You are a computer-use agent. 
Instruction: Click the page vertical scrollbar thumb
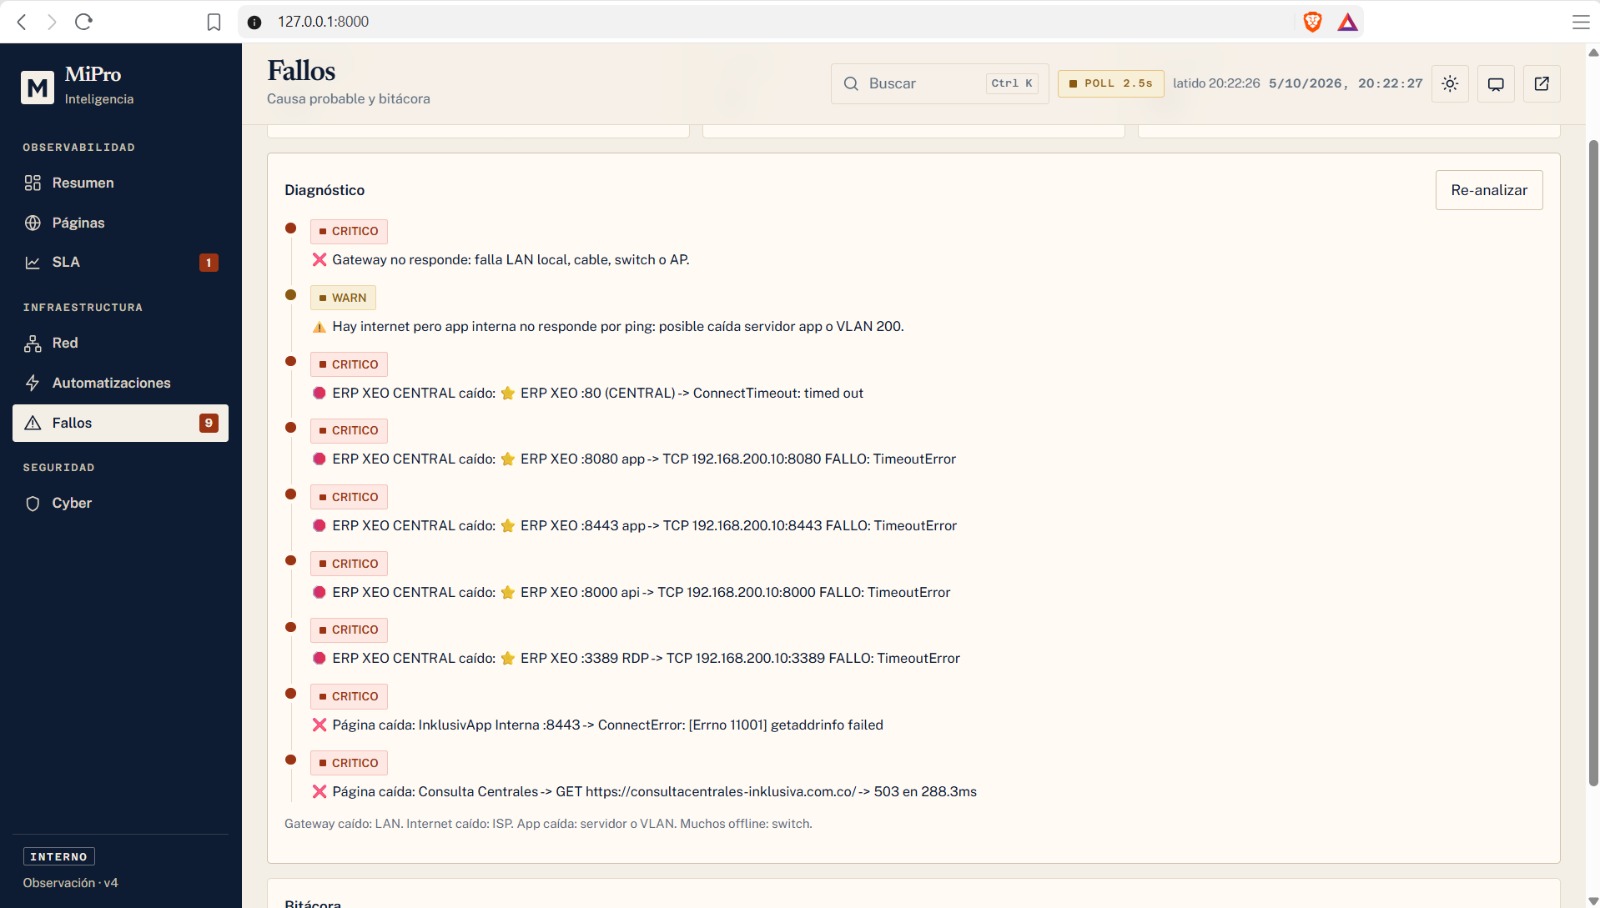click(x=1593, y=463)
